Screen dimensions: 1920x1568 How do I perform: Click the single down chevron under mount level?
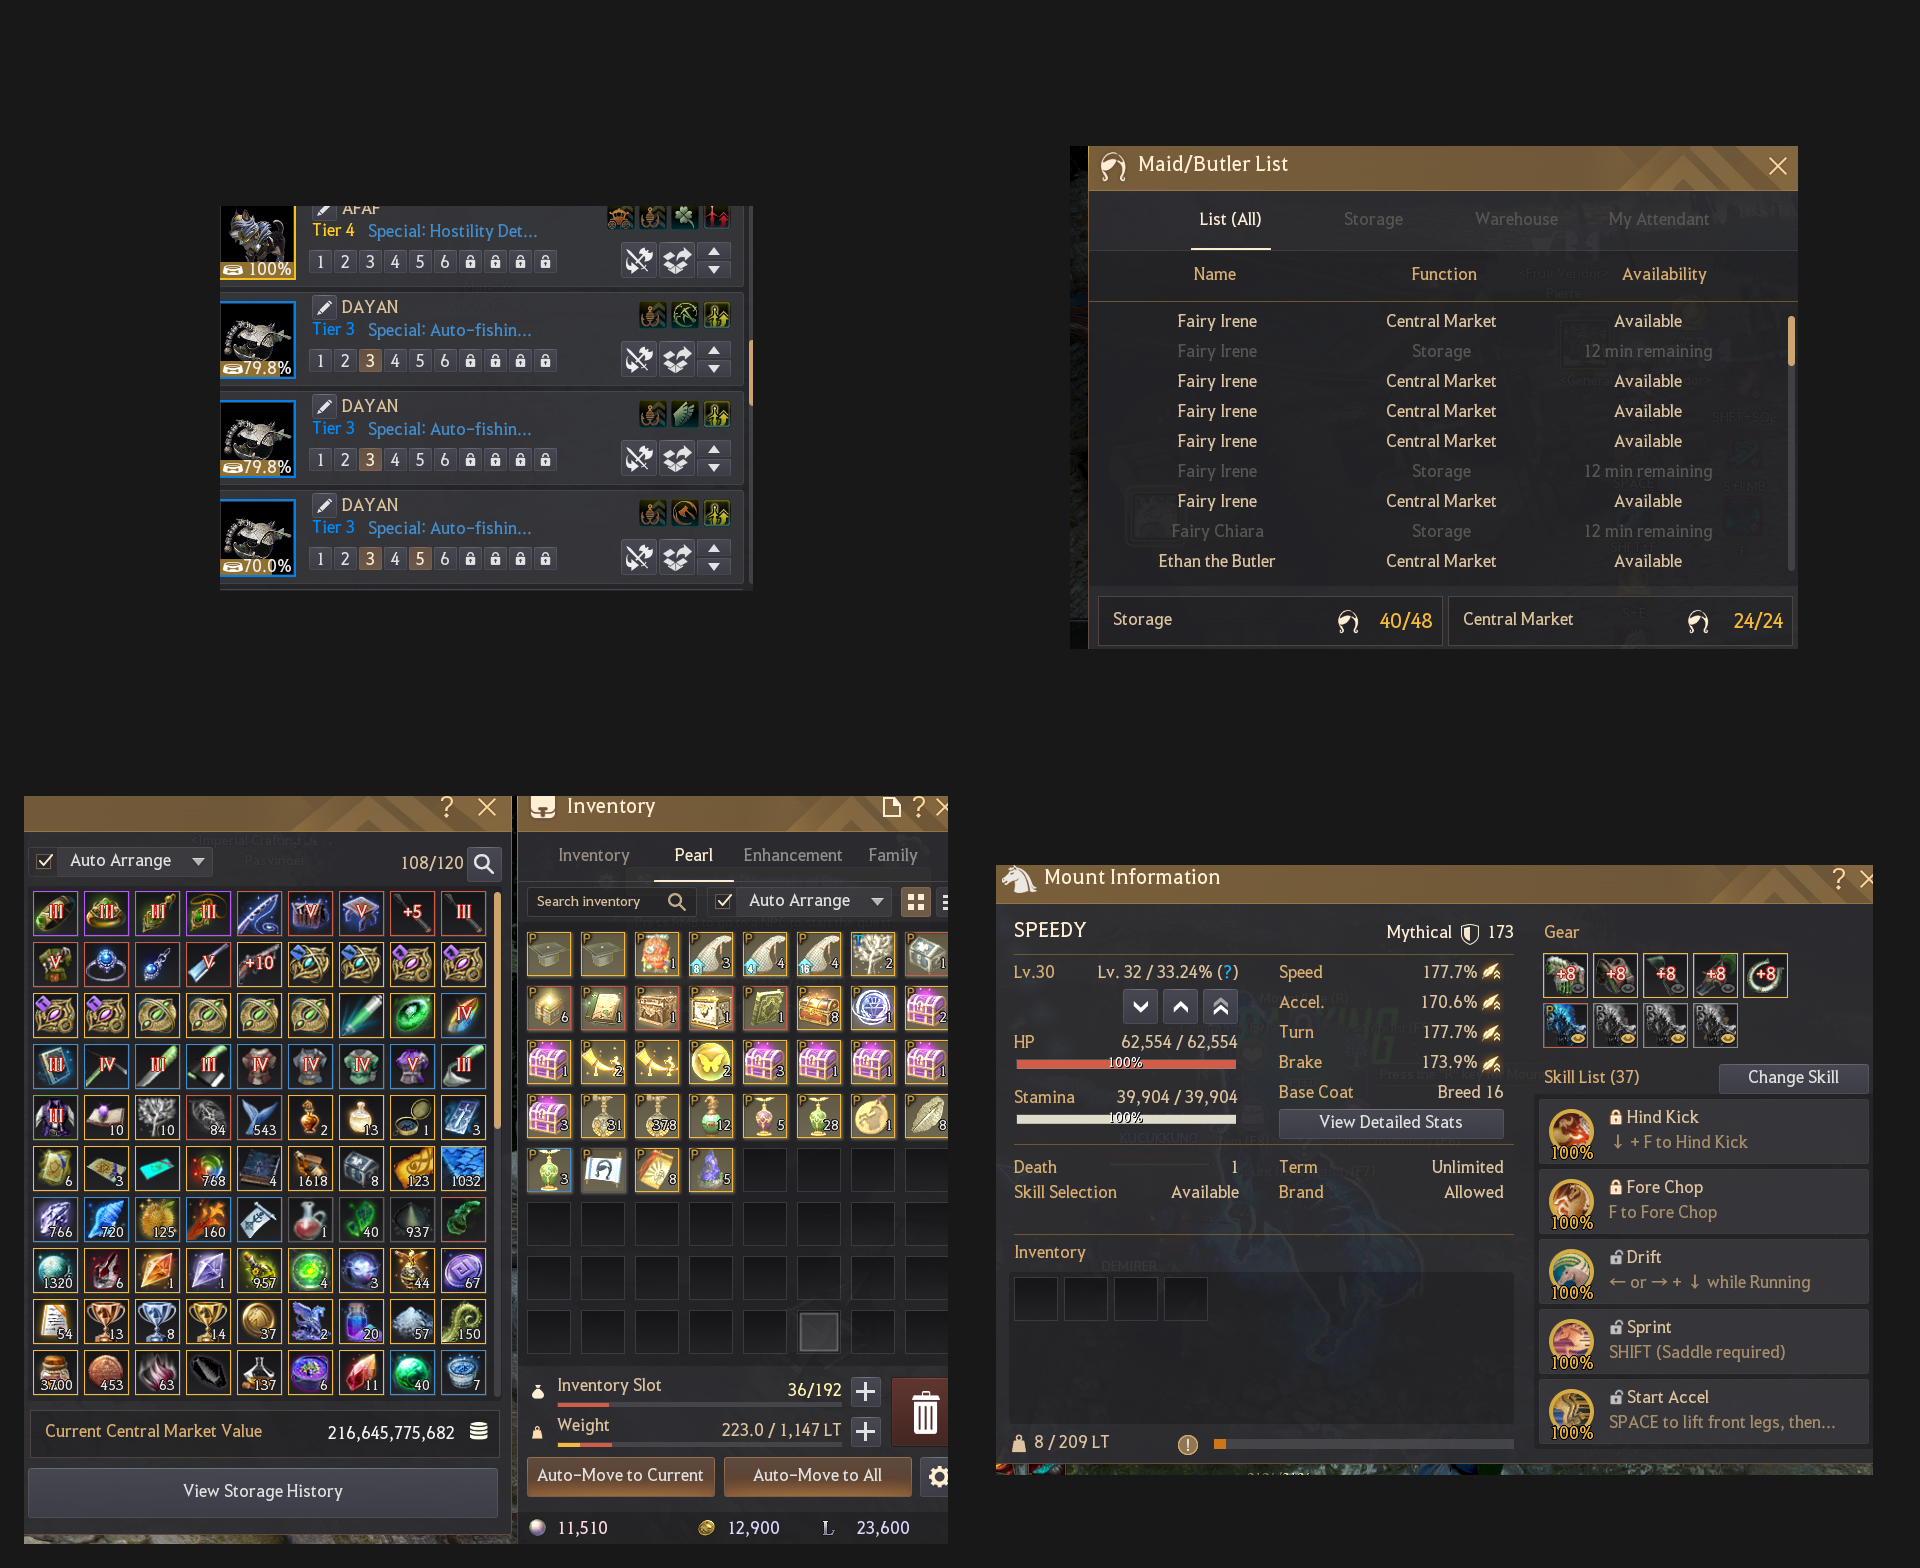[x=1140, y=1006]
